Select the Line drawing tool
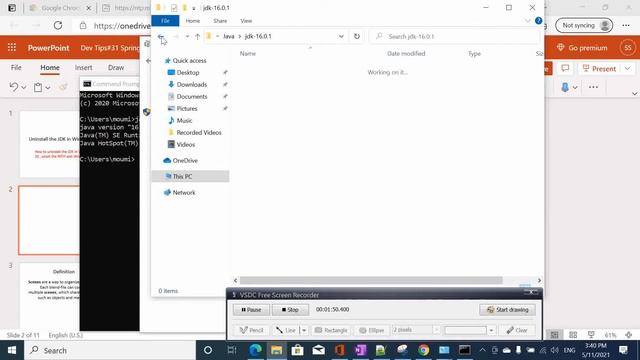The image size is (640, 360). tap(286, 330)
